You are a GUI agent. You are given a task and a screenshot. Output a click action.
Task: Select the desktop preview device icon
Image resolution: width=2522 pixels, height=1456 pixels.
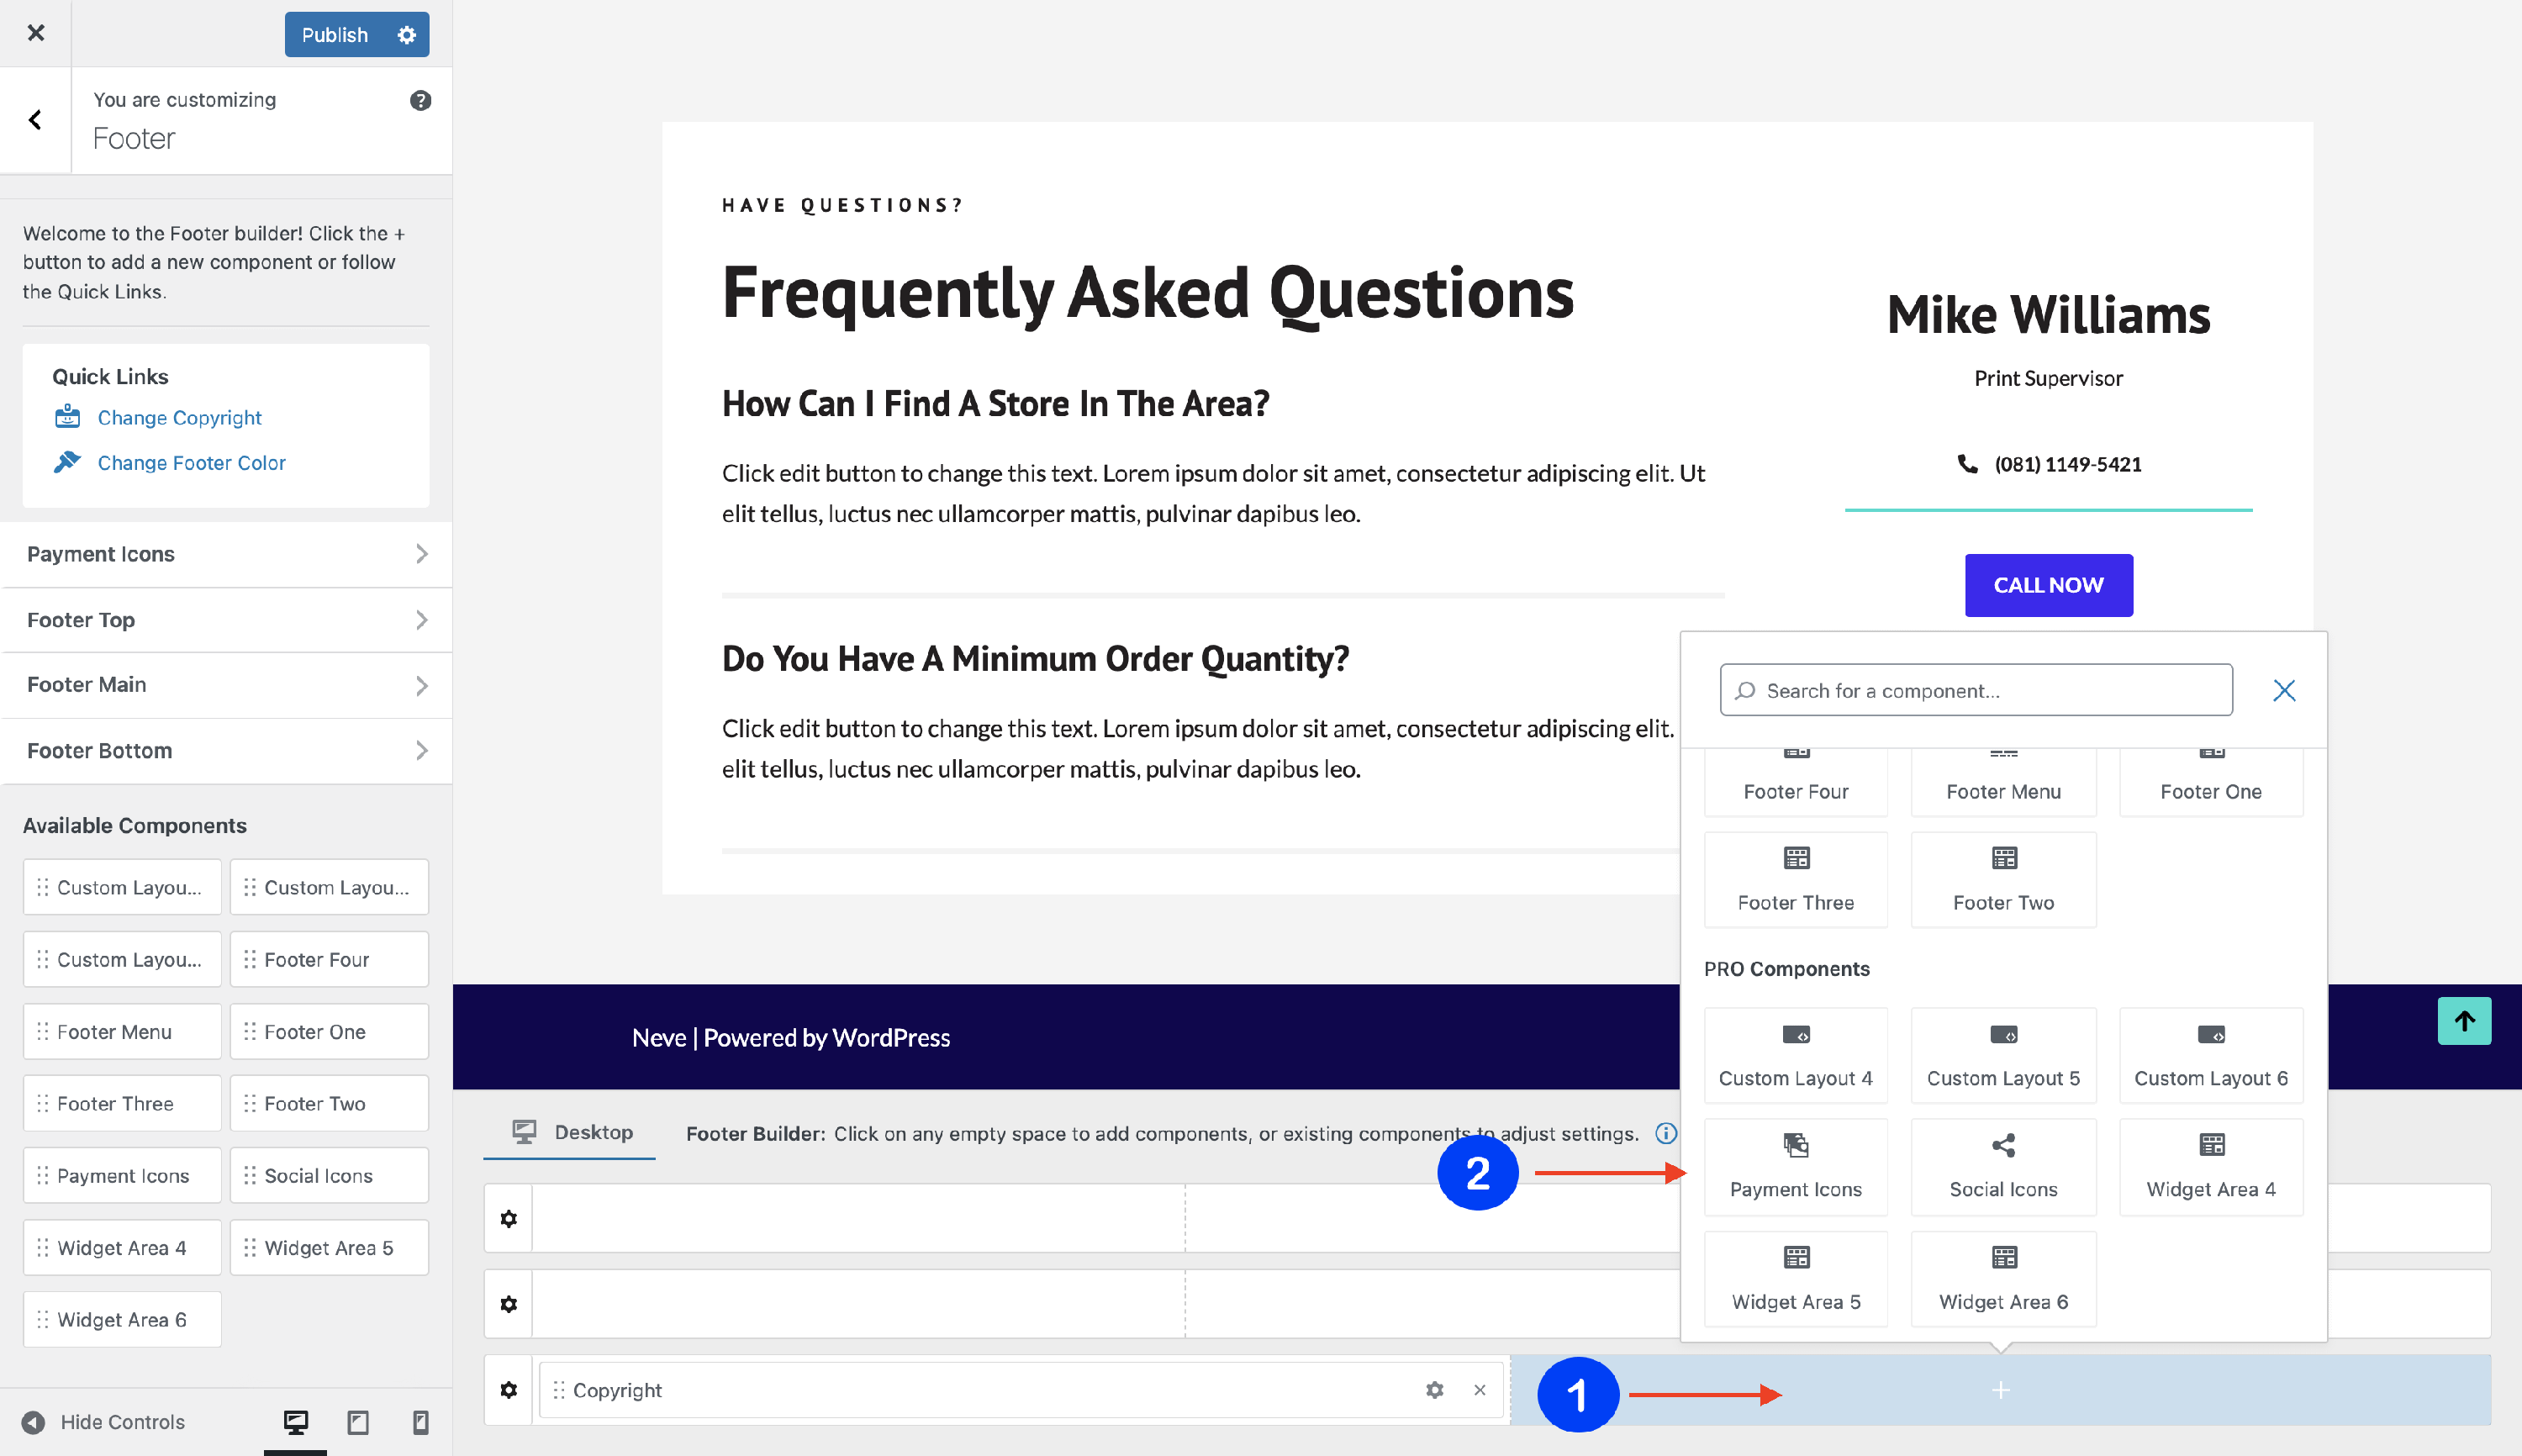tap(295, 1422)
